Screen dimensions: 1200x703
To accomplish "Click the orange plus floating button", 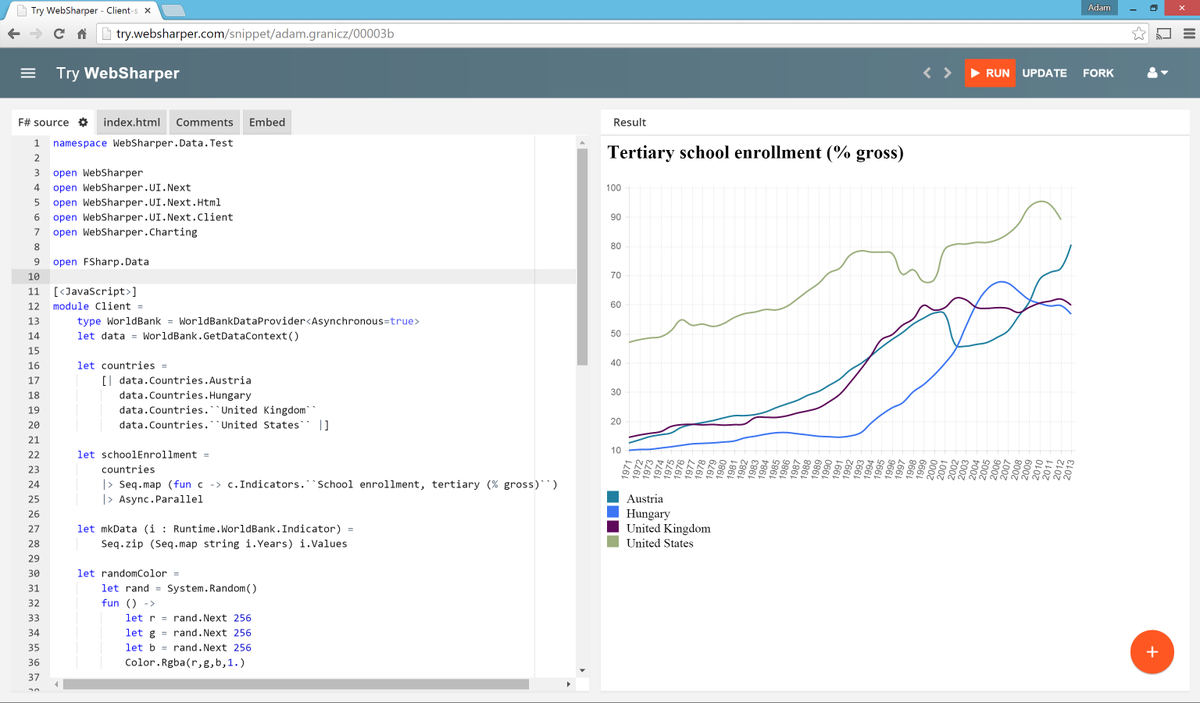I will (x=1151, y=652).
